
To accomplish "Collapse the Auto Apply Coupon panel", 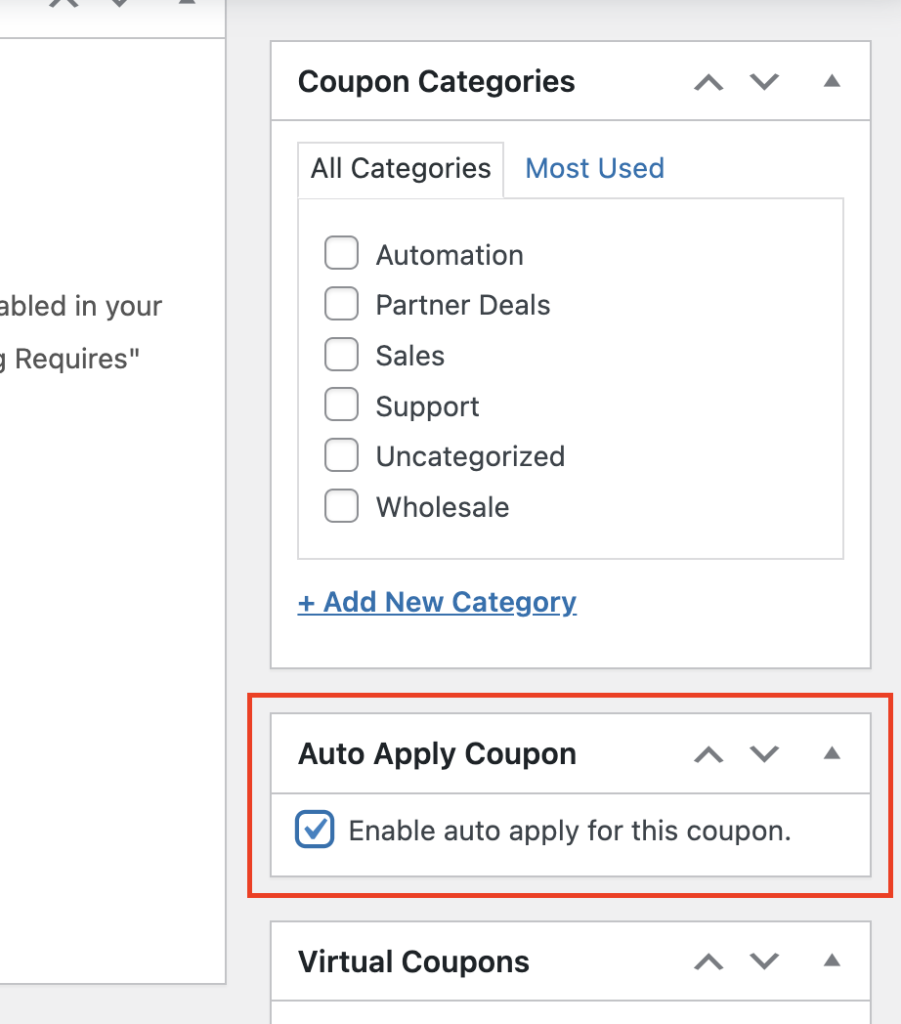I will click(x=831, y=753).
